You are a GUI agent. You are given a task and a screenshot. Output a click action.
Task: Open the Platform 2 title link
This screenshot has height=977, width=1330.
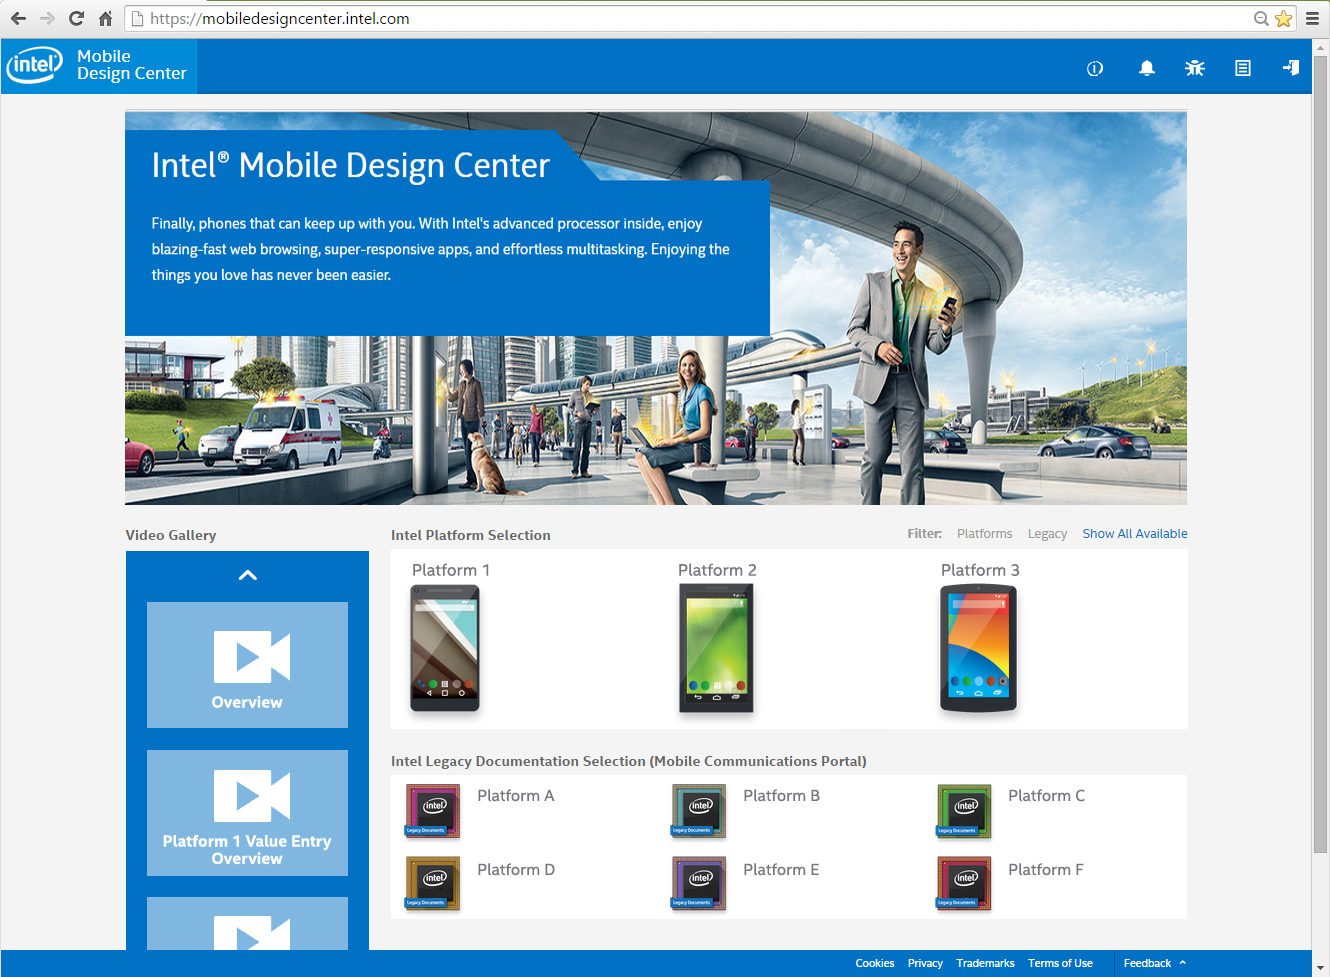point(717,570)
